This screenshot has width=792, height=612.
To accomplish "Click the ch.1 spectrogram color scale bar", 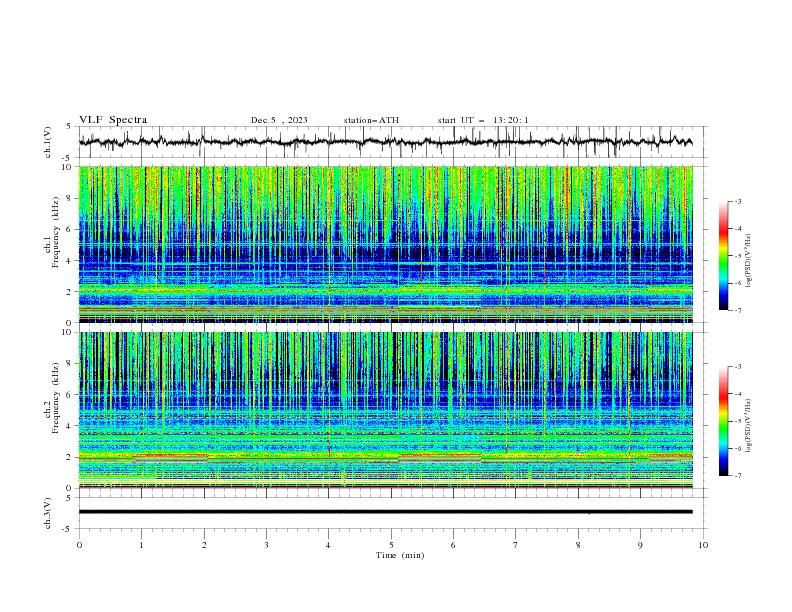I will pos(724,256).
